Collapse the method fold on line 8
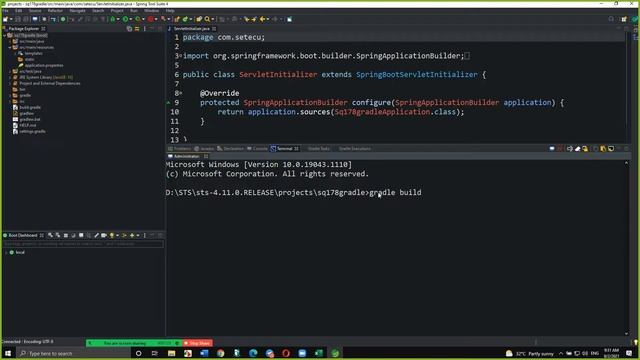640x360 pixels. [x=181, y=93]
